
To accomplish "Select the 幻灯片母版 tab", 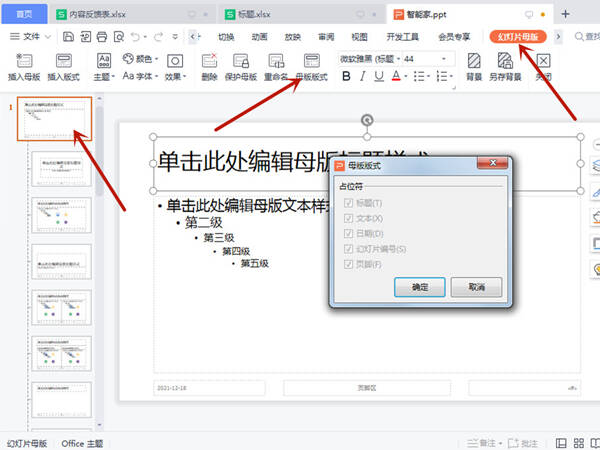I will pos(518,37).
